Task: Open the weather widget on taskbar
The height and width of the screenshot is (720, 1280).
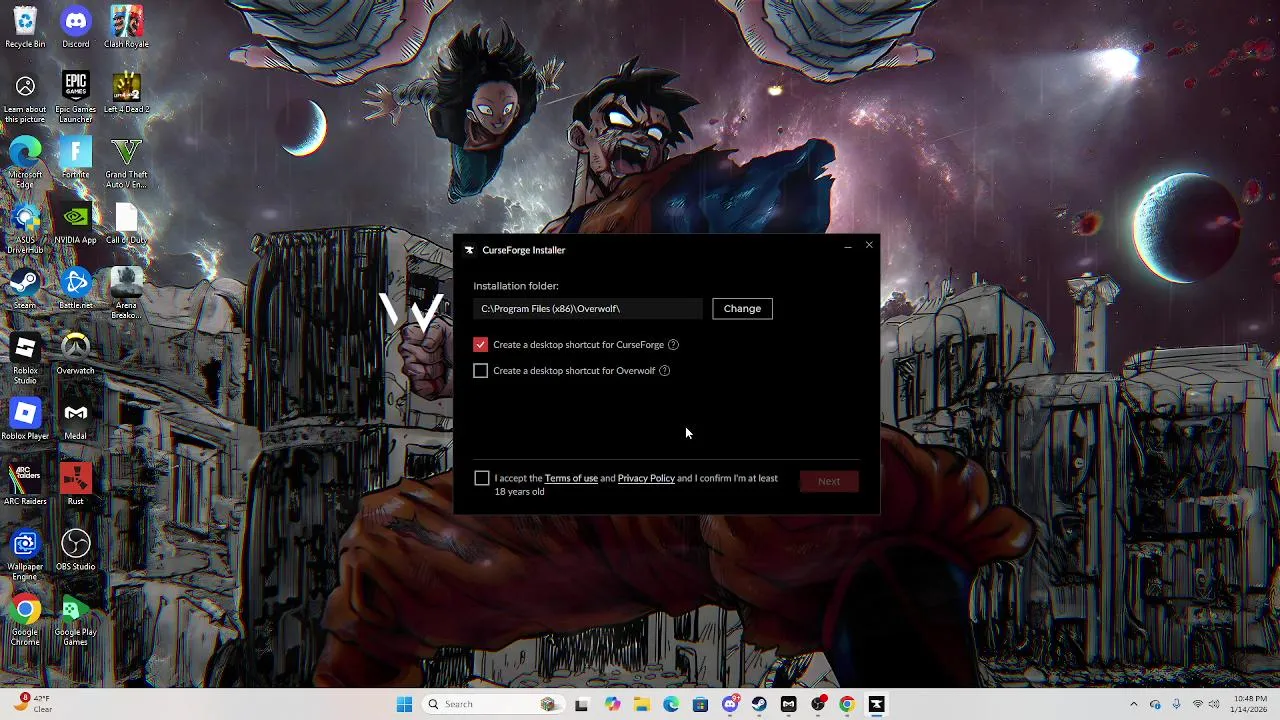Action: tap(32, 704)
